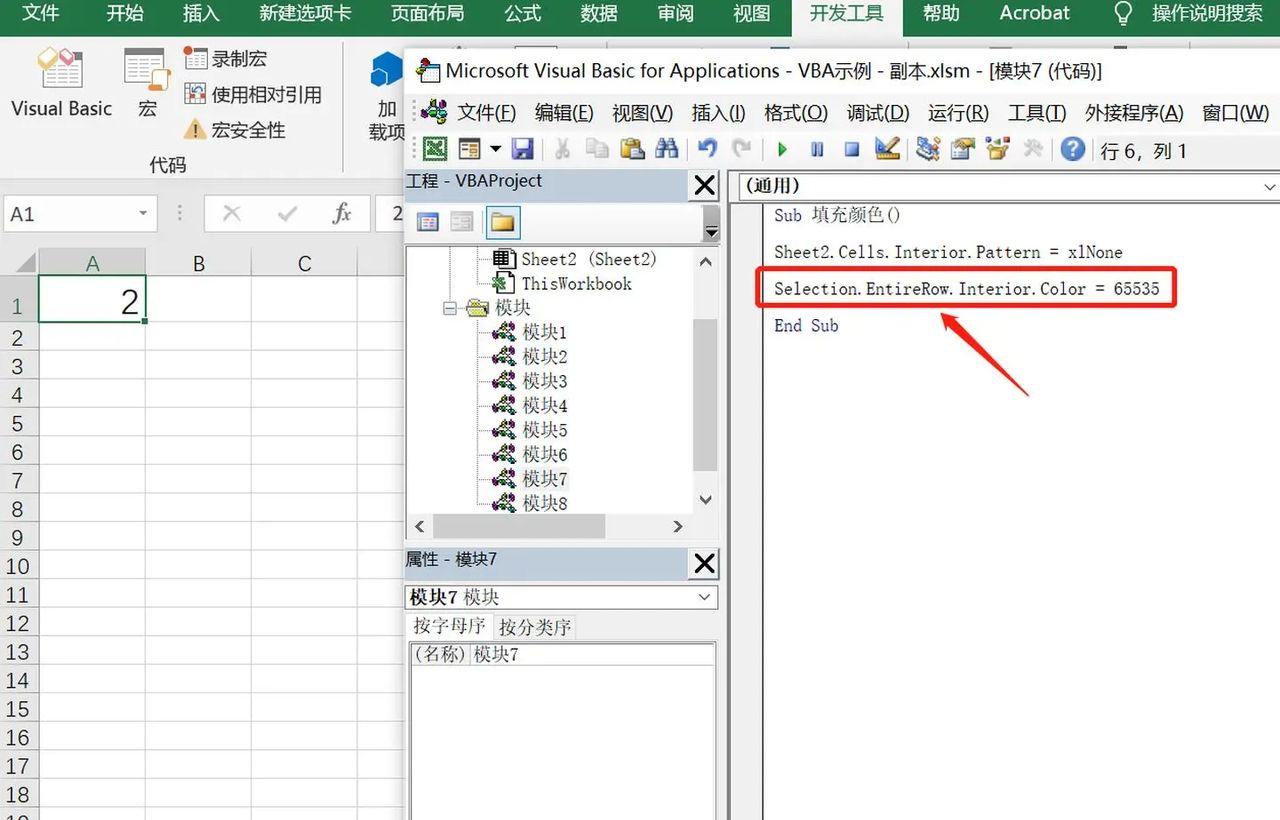Click the Save icon in the VBA editor
The height and width of the screenshot is (820, 1280).
523,149
